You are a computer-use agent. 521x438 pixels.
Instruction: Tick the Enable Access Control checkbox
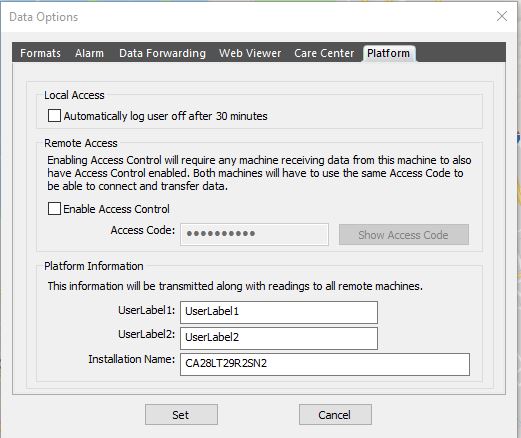pos(54,209)
